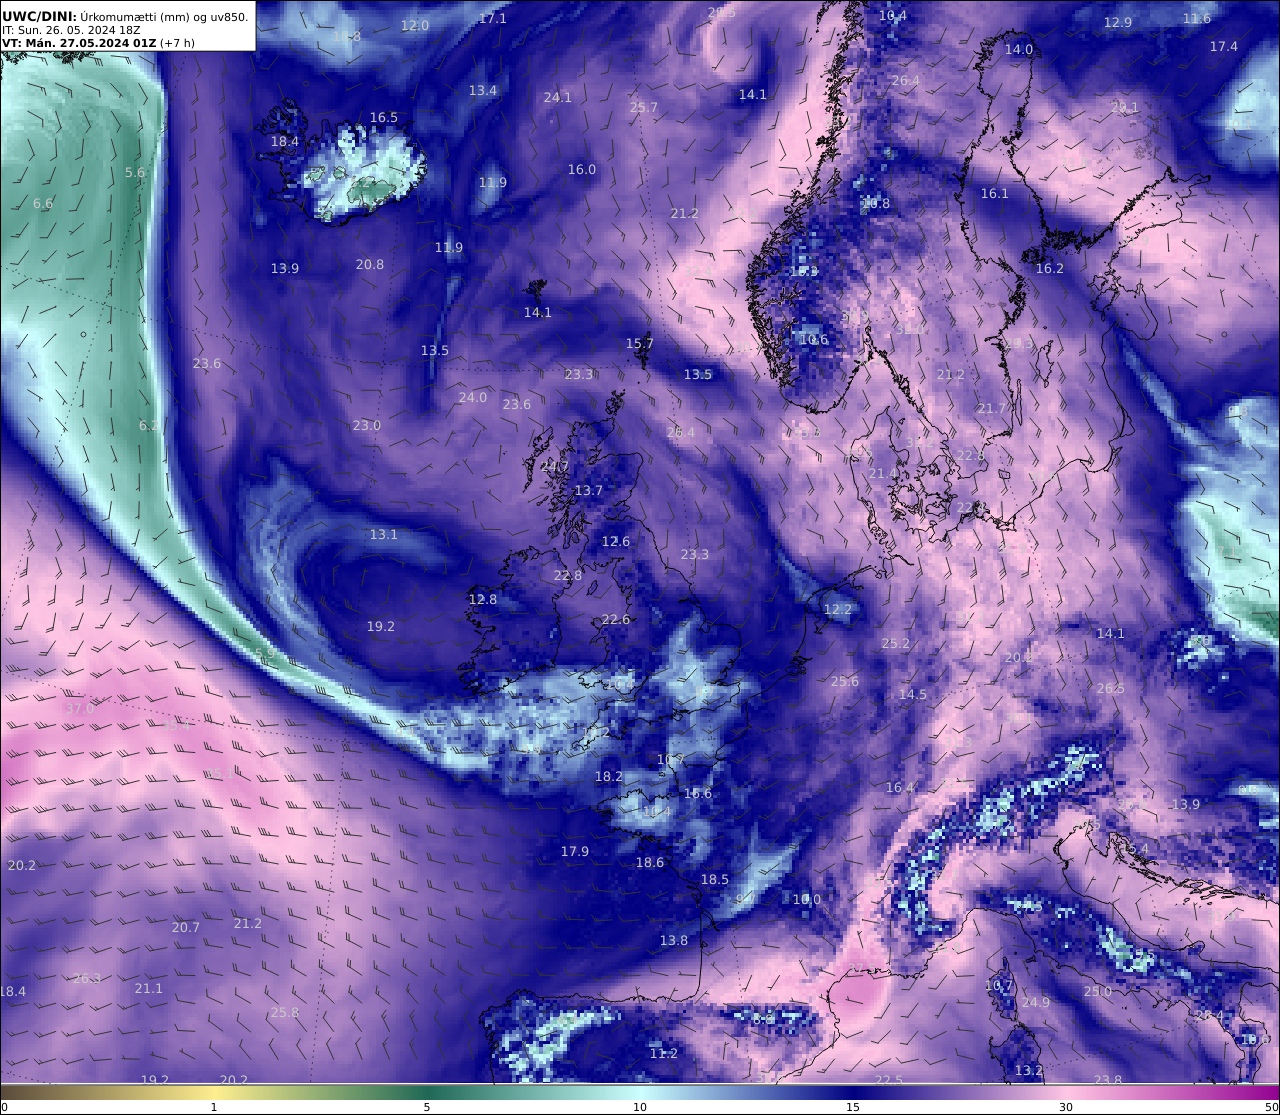Click the 15.7 value near Shetland
Viewport: 1280px width, 1115px height.
pos(640,343)
